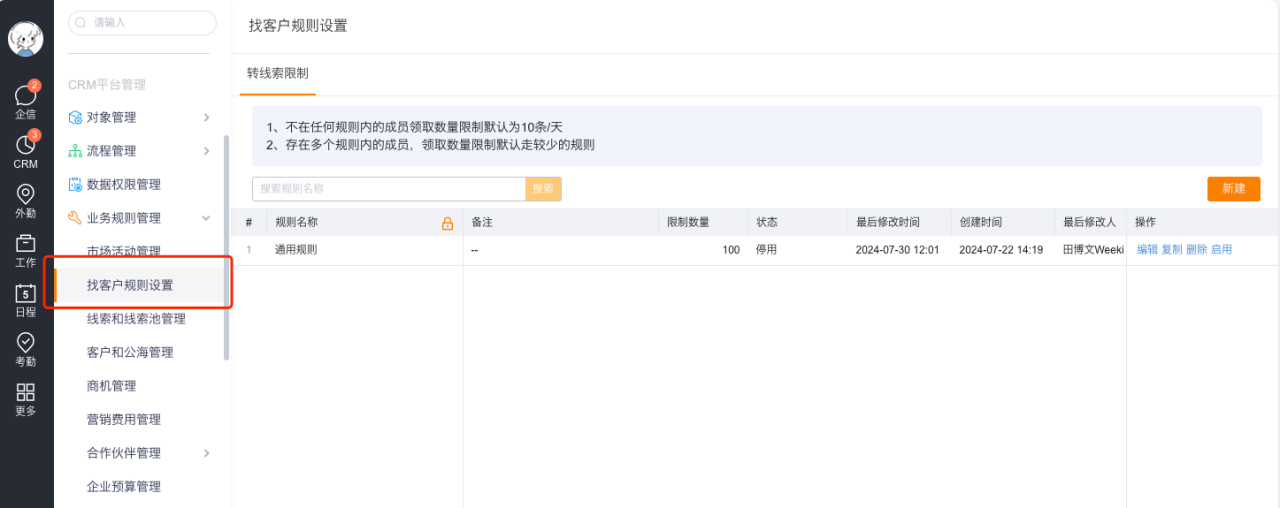Click 删除 link for 通用规则
Screen dimensions: 1280x508
pos(1196,250)
